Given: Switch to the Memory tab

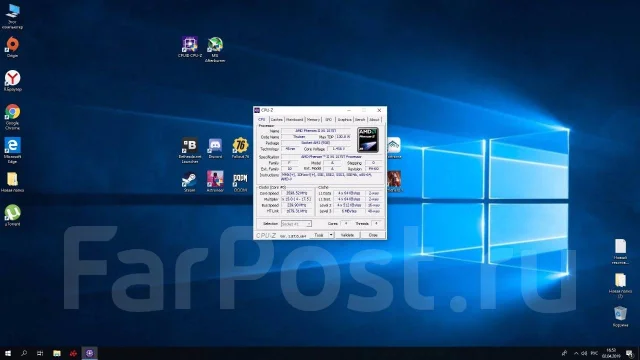Looking at the screenshot, I should click(x=313, y=120).
